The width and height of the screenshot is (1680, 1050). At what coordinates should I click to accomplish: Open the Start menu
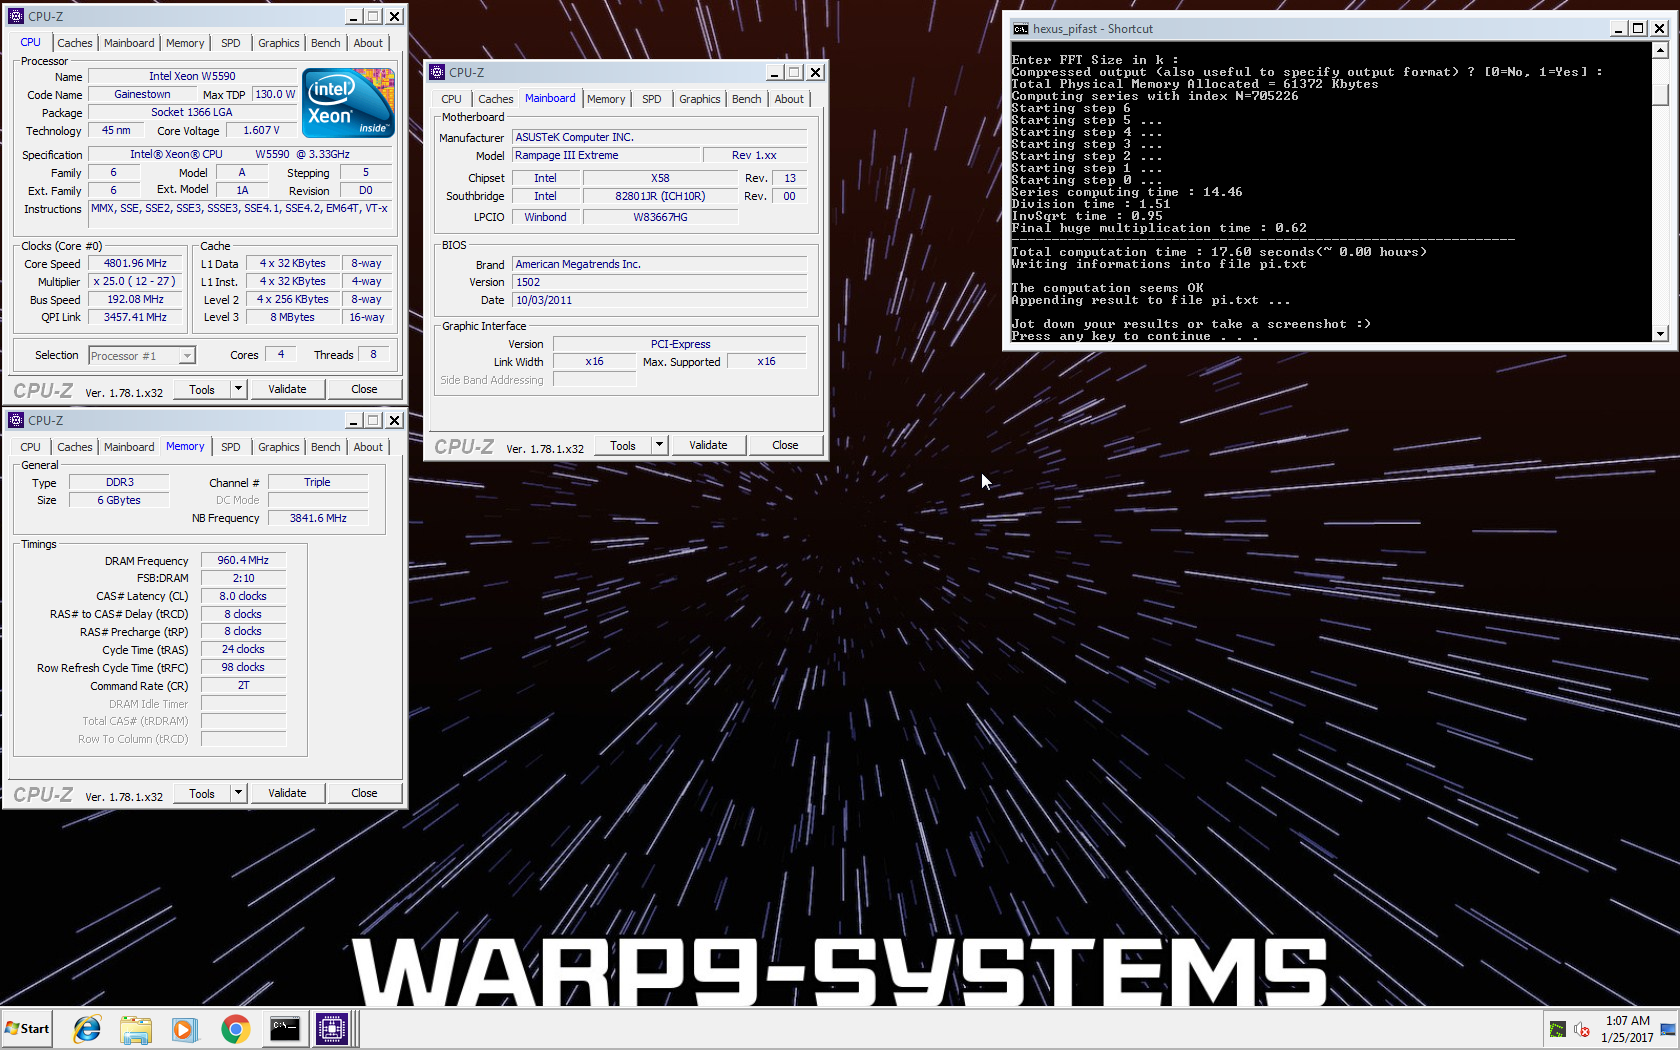click(x=28, y=1029)
